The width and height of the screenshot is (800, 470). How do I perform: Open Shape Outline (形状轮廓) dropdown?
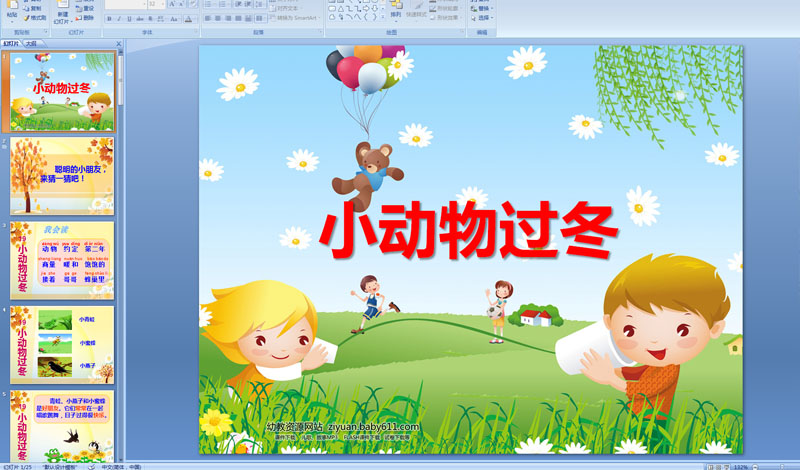[445, 8]
